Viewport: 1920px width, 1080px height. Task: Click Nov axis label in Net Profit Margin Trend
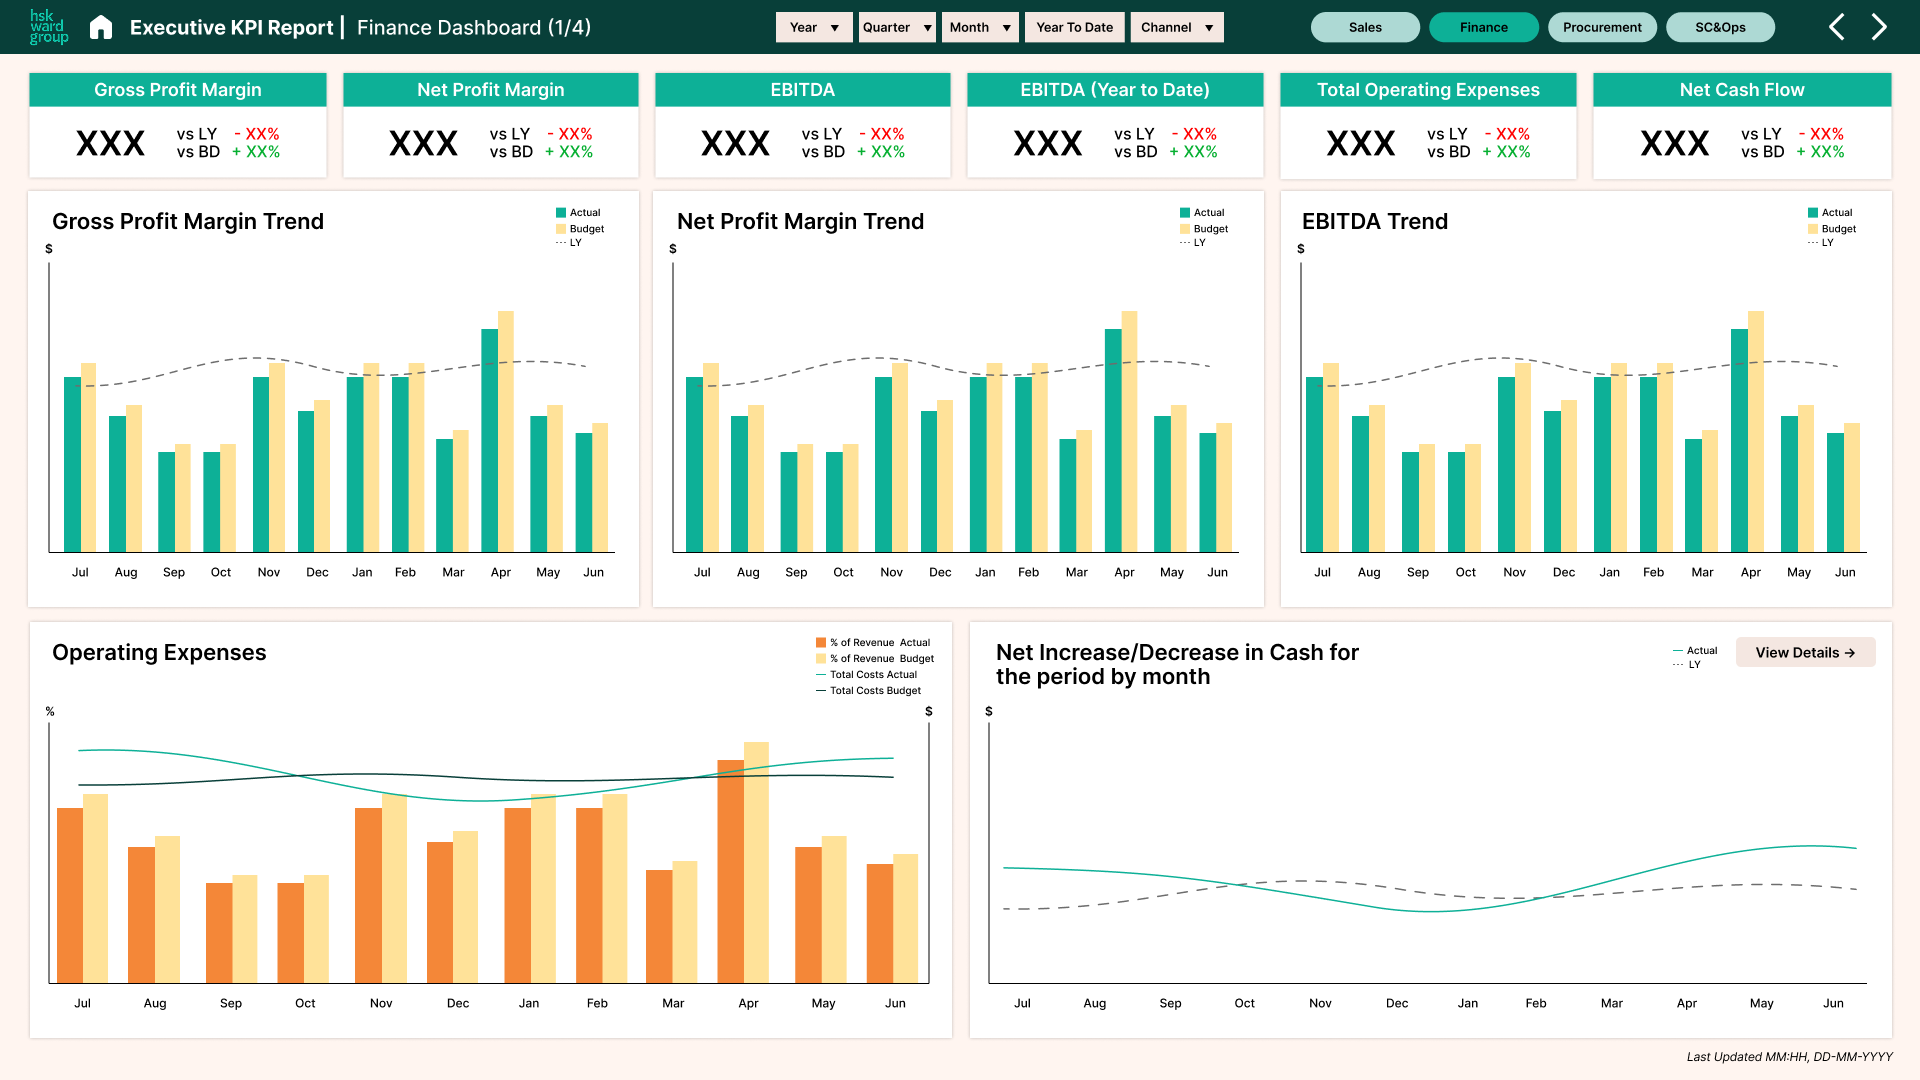coord(891,572)
